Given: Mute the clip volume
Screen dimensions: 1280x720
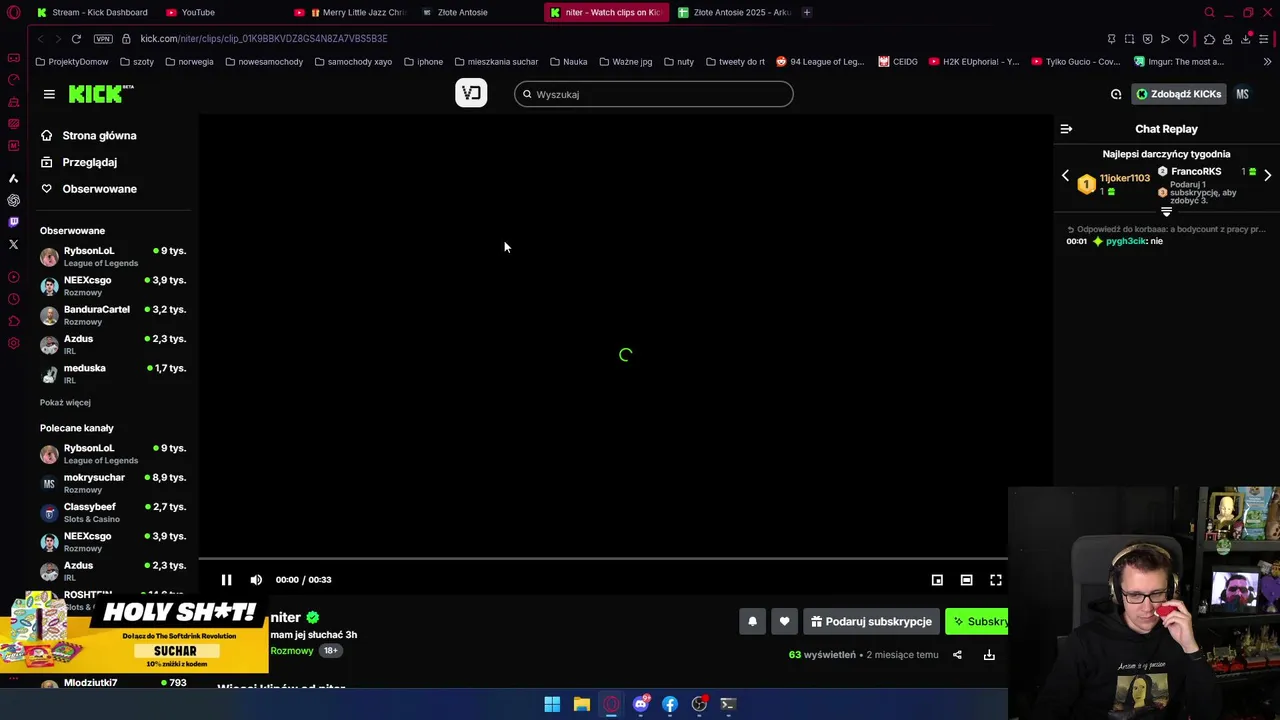Looking at the screenshot, I should tap(256, 580).
